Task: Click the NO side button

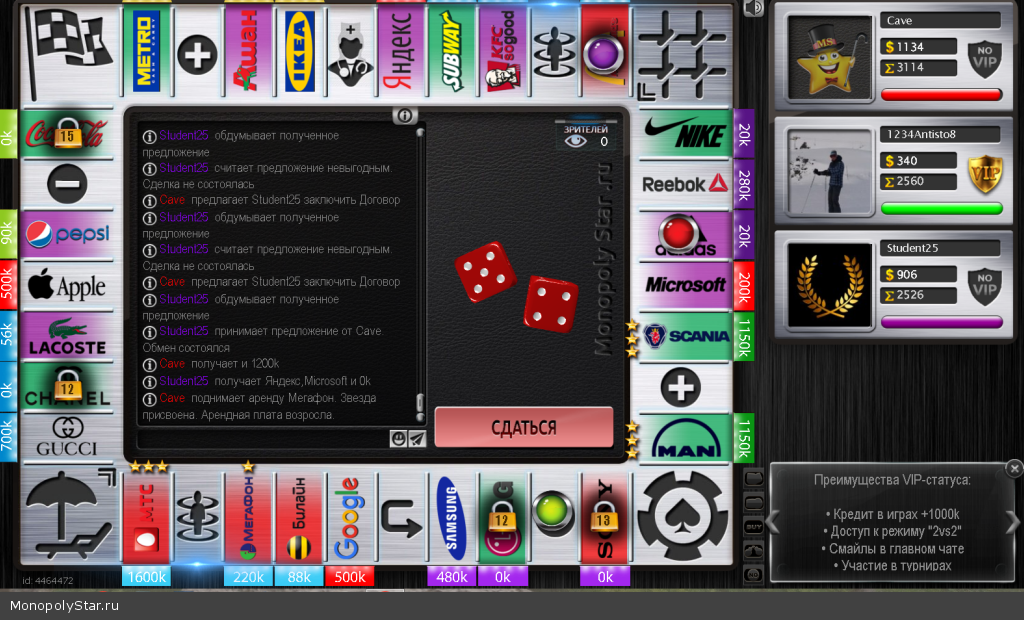Action: pos(754,575)
